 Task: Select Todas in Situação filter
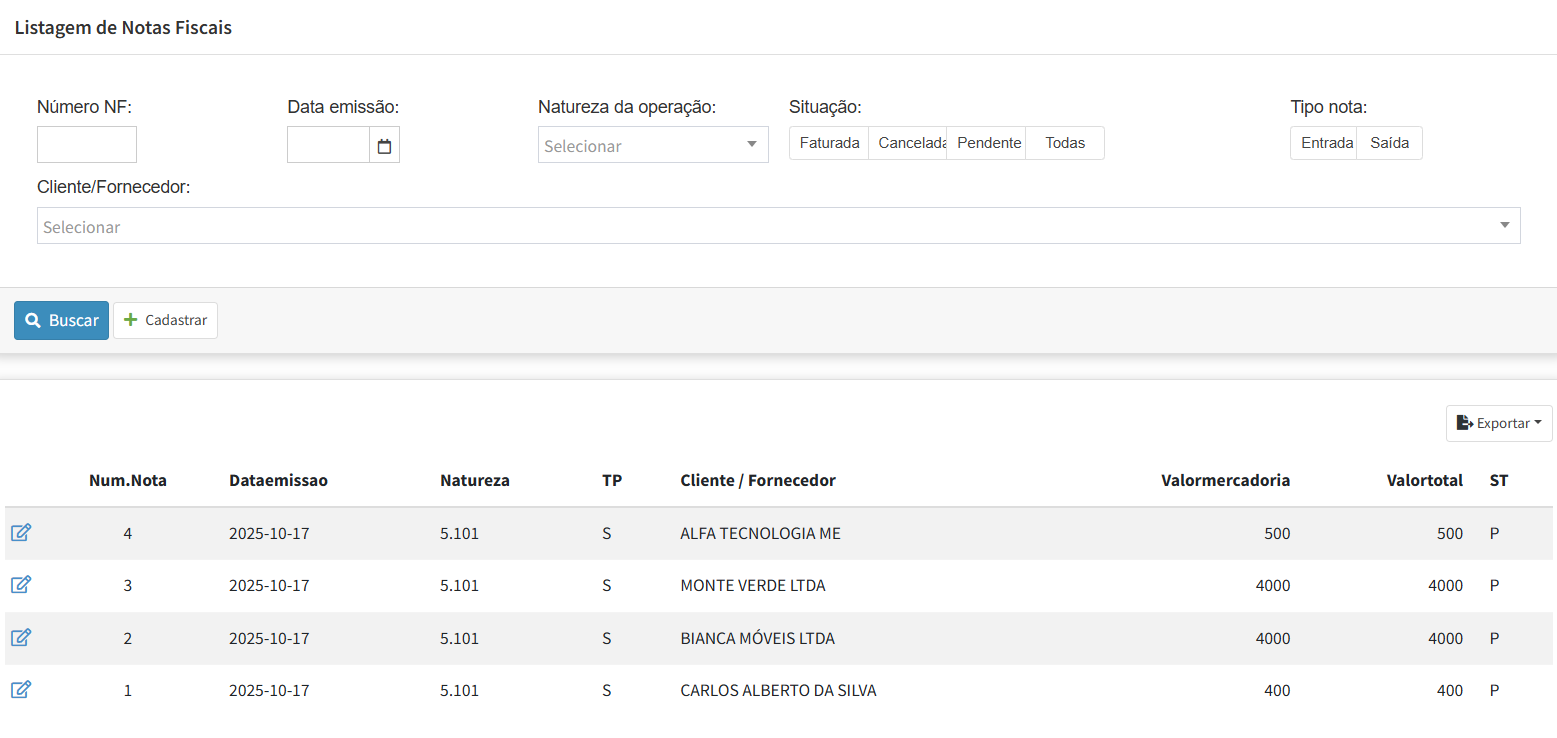point(1065,143)
